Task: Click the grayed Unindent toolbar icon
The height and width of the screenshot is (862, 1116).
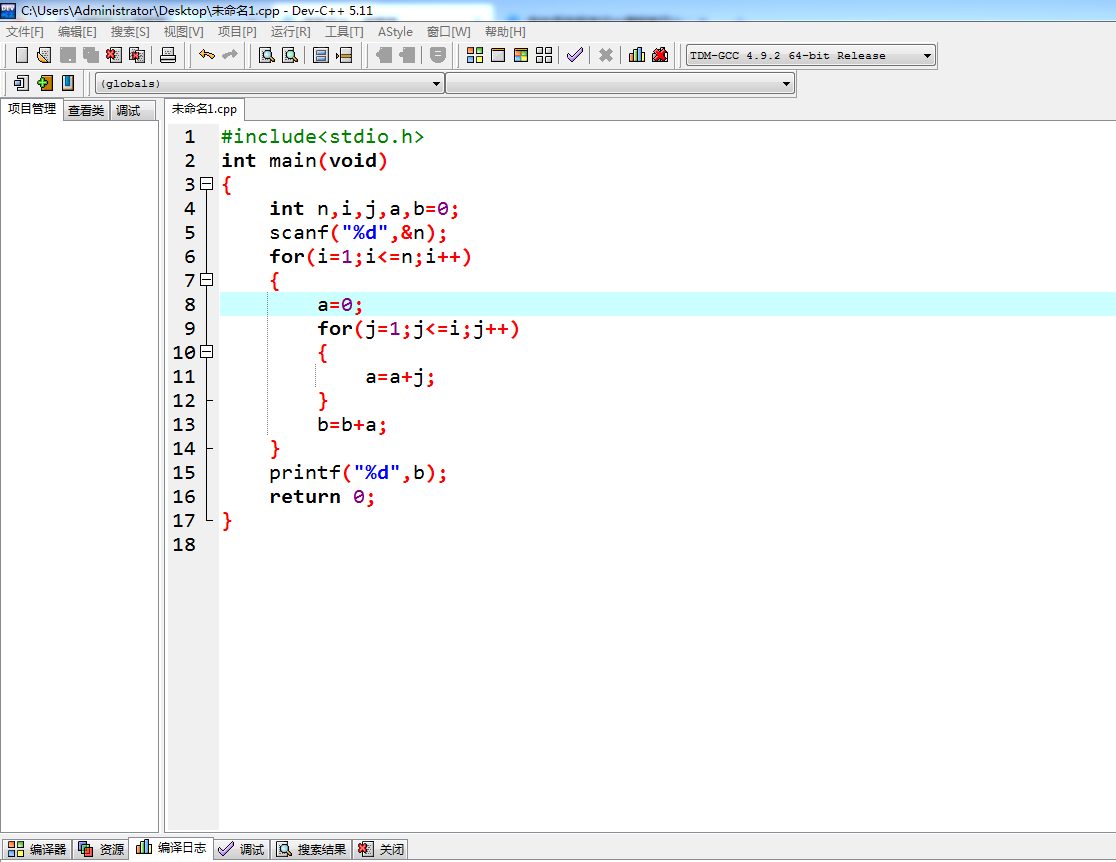Action: 384,55
